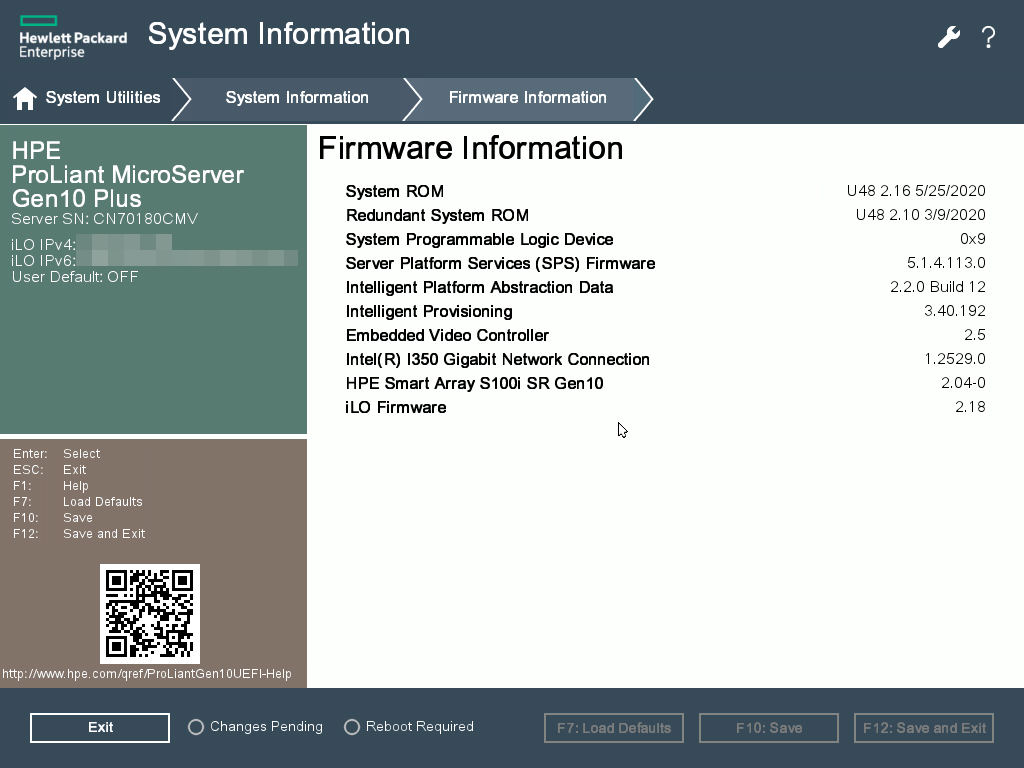1024x768 pixels.
Task: Select Redundant System ROM row
Action: point(665,216)
